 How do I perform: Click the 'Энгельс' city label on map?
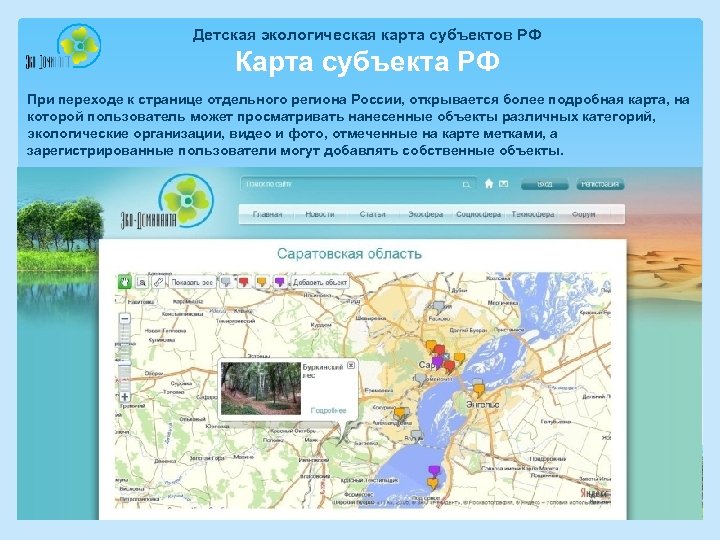click(482, 405)
